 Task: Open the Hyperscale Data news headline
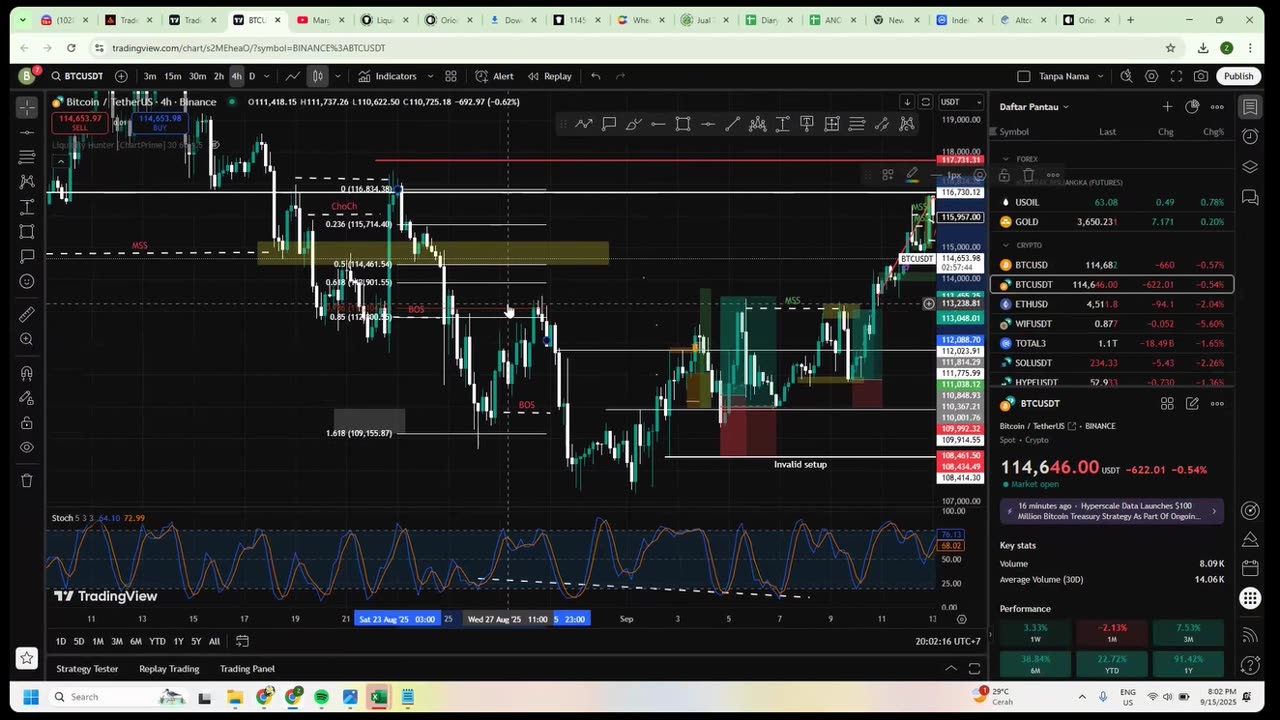click(x=1111, y=510)
